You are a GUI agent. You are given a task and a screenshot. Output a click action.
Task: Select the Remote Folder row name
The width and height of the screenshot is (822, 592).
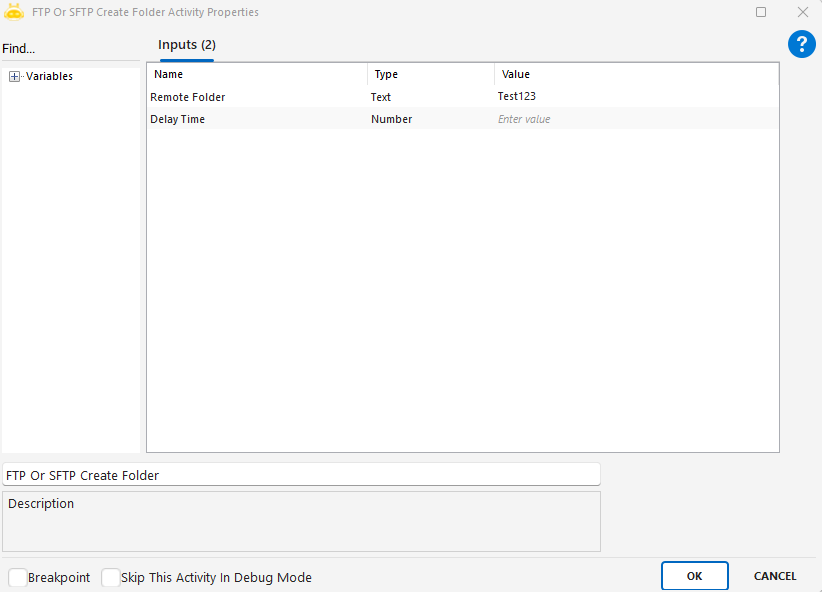[188, 97]
